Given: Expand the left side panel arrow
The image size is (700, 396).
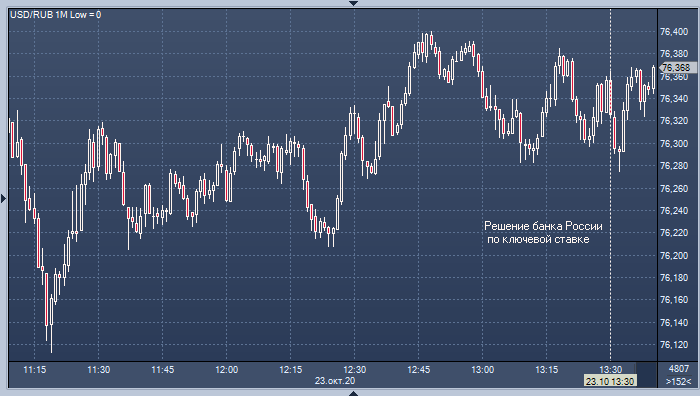Looking at the screenshot, I should (x=4, y=198).
